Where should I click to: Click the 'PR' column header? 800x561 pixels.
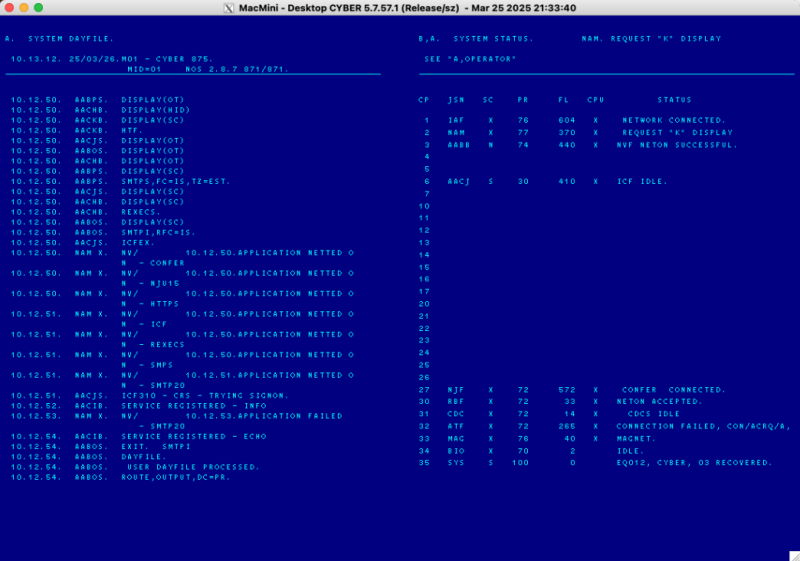coord(523,100)
